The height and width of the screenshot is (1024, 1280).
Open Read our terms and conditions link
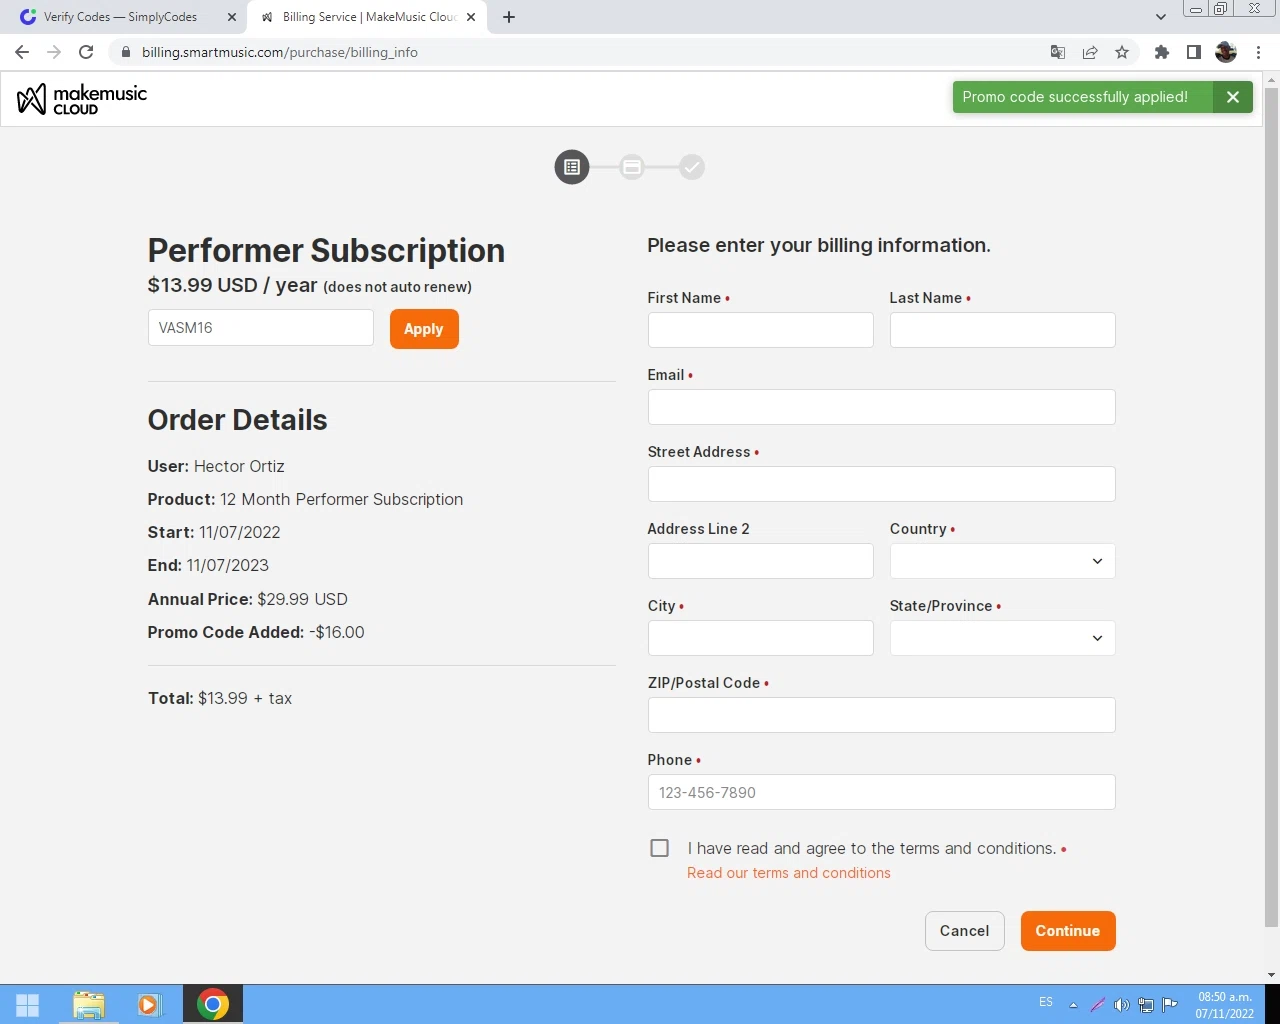789,873
